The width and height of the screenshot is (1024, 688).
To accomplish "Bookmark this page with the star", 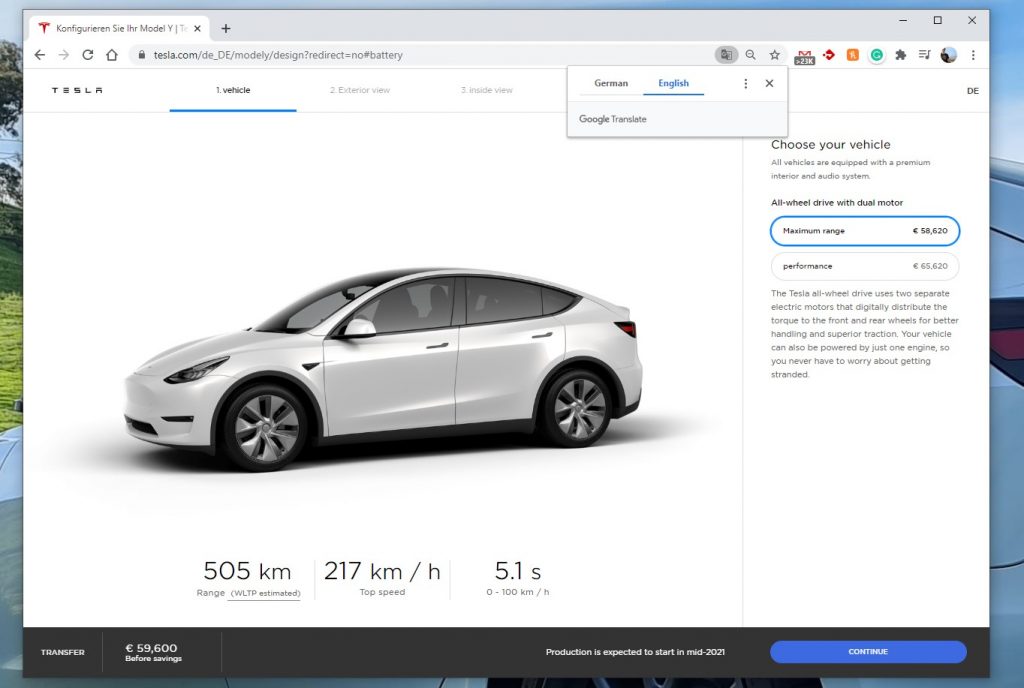I will [x=775, y=55].
